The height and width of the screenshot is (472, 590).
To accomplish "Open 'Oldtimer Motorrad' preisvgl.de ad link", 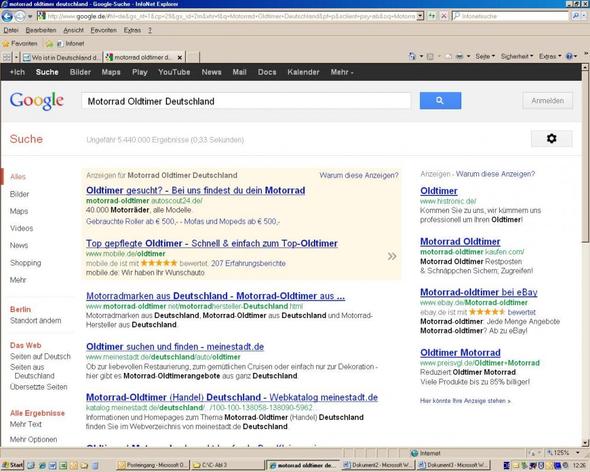I will tap(460, 353).
